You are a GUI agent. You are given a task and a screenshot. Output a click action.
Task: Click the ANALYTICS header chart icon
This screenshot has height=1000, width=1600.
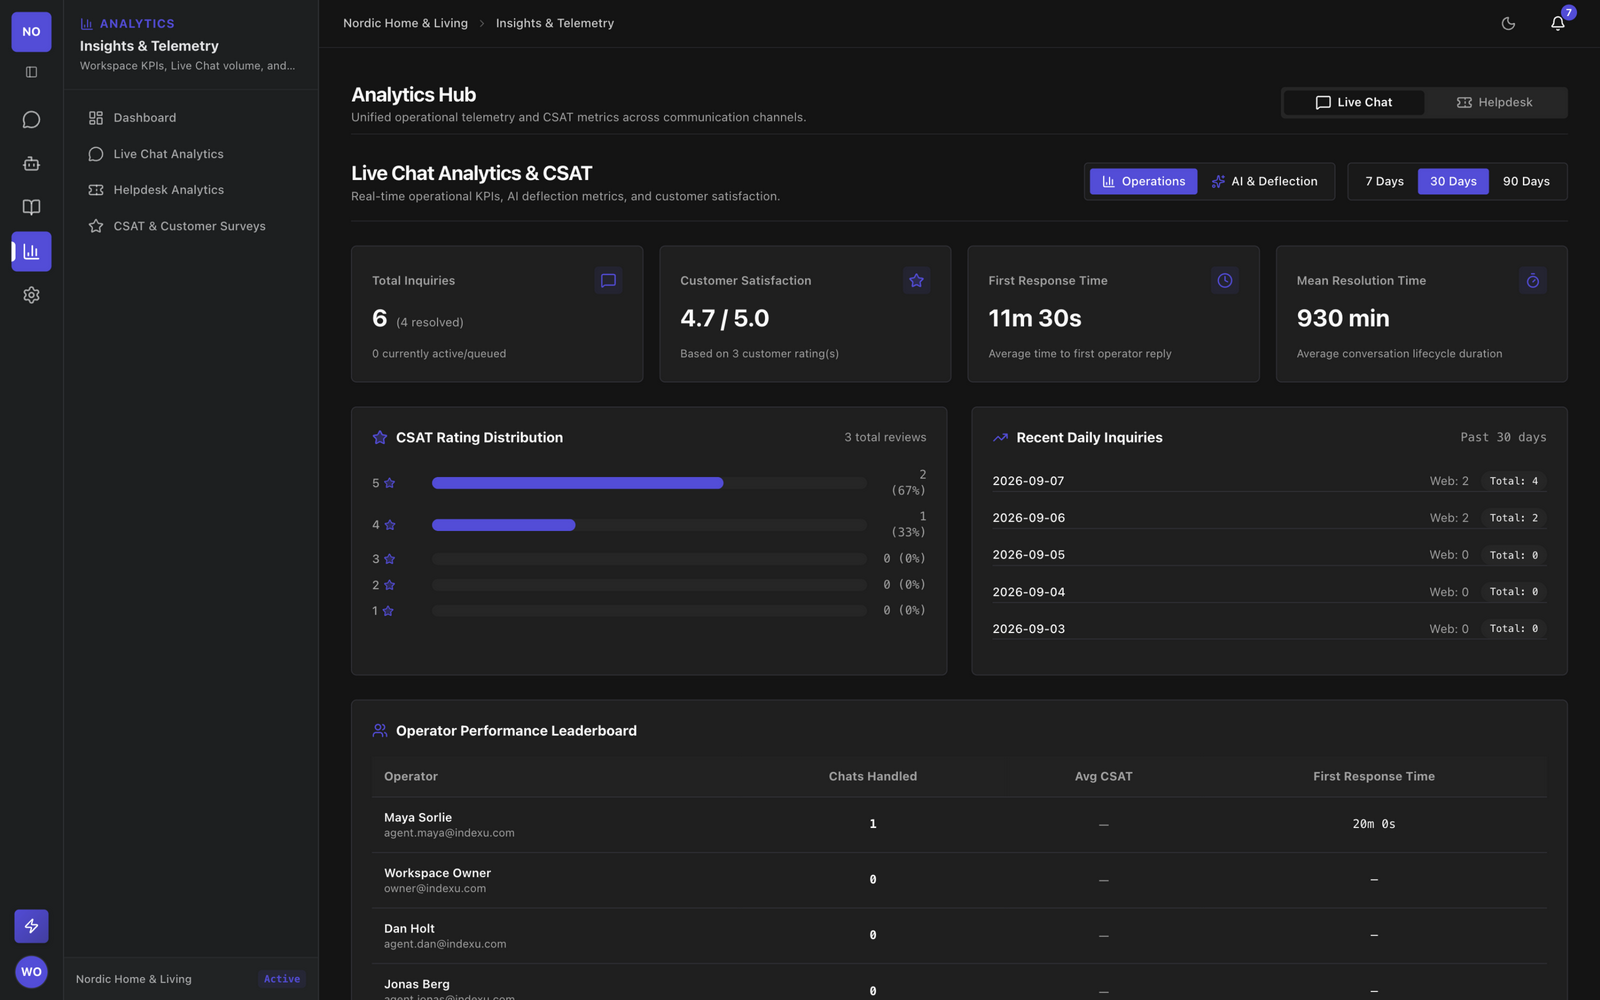click(x=87, y=24)
